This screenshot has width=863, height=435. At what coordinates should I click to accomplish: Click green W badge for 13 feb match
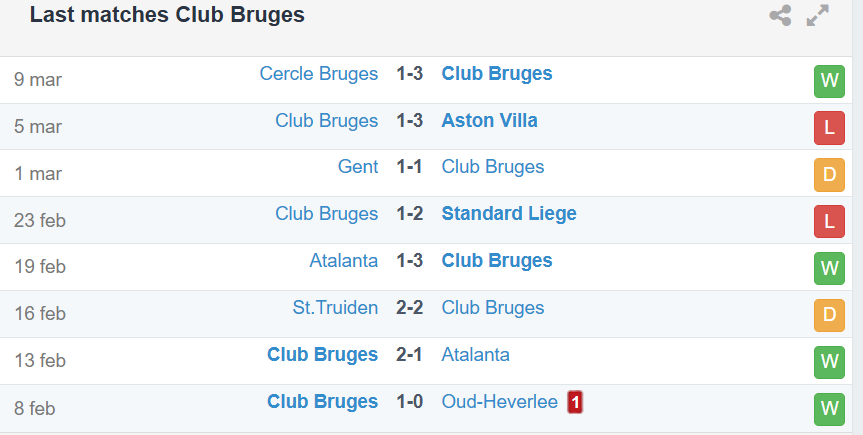coord(829,362)
